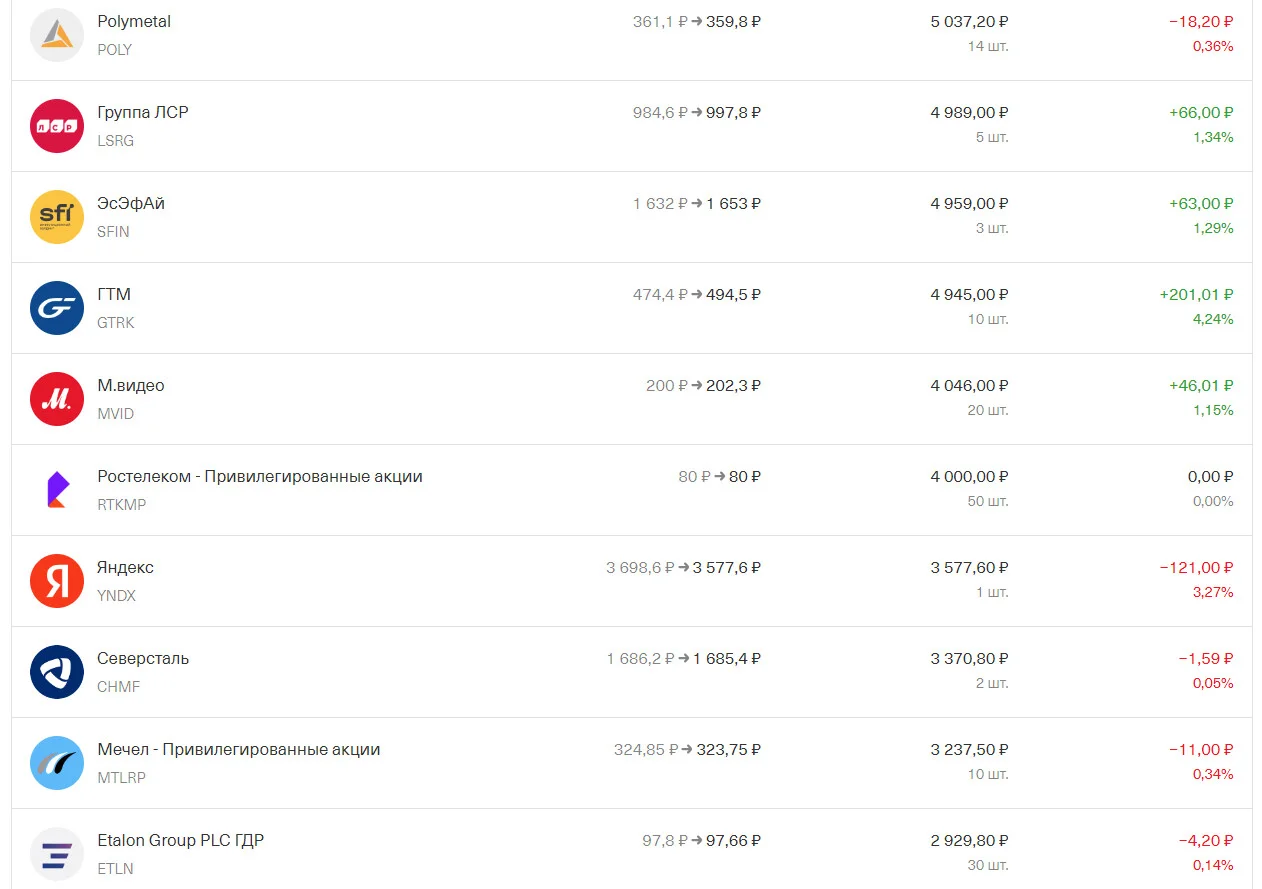Open the red М.видео logo icon

click(x=57, y=399)
